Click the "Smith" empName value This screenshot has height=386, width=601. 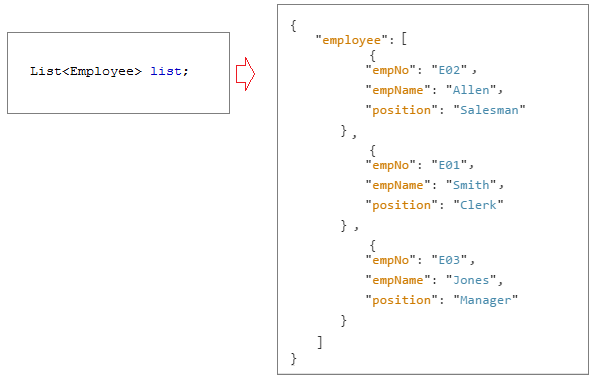coord(471,185)
